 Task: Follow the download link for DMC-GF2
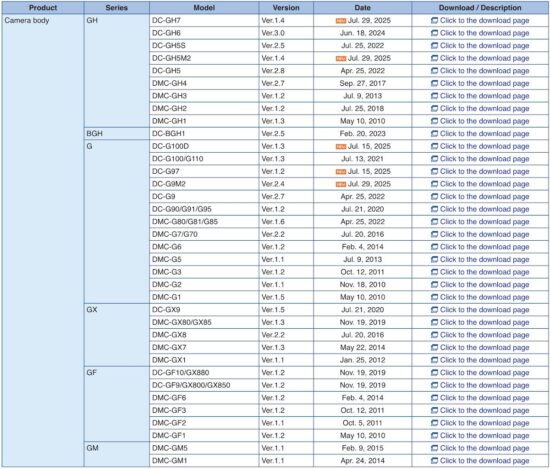(x=484, y=423)
